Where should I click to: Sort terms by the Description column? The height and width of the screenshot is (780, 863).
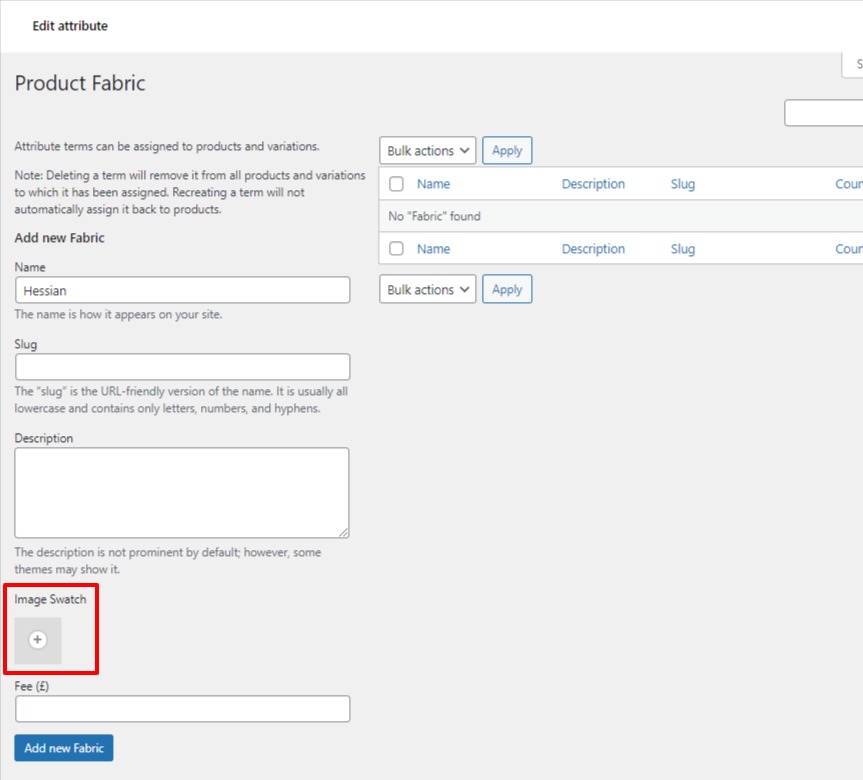click(x=593, y=184)
